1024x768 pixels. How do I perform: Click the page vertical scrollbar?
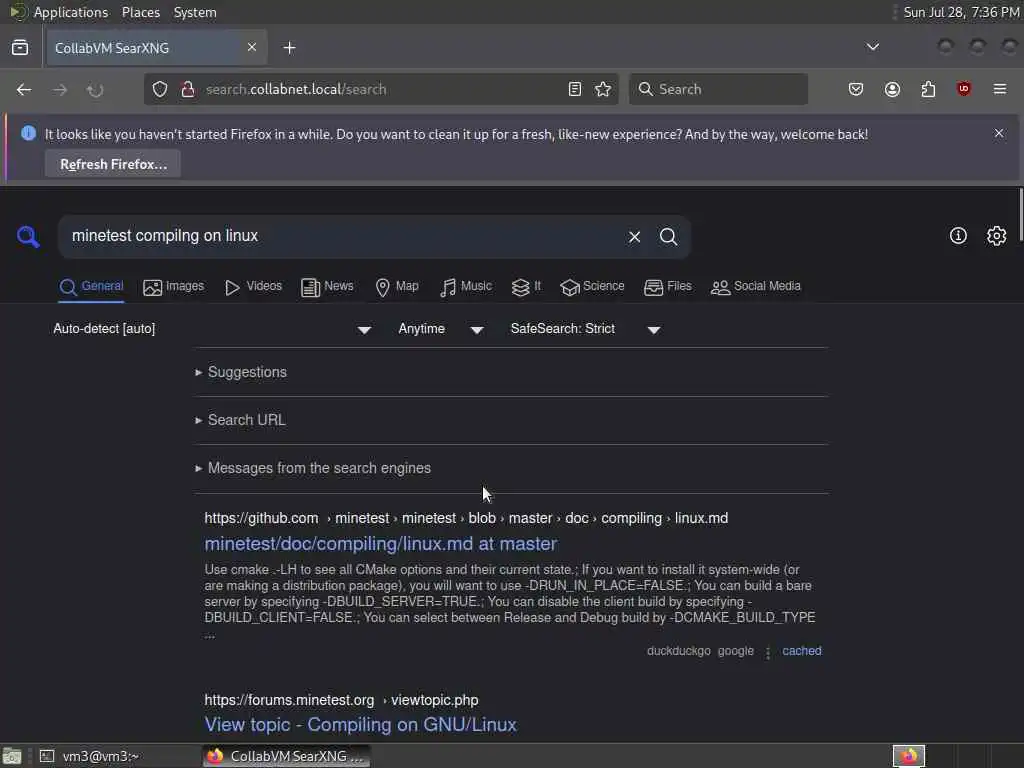coord(1020,216)
